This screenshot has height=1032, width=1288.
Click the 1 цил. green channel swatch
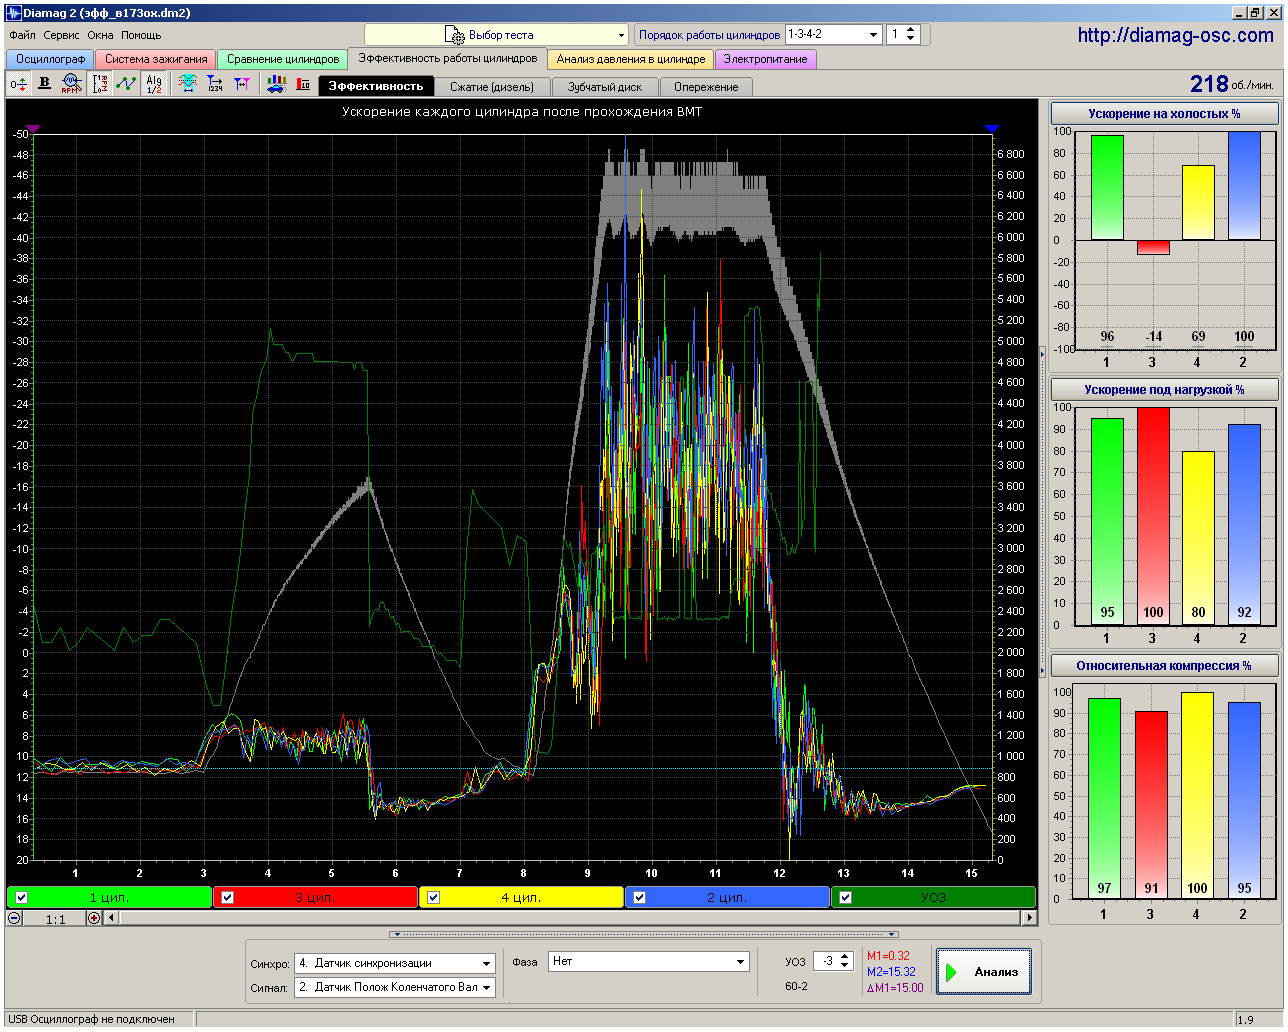click(x=109, y=897)
